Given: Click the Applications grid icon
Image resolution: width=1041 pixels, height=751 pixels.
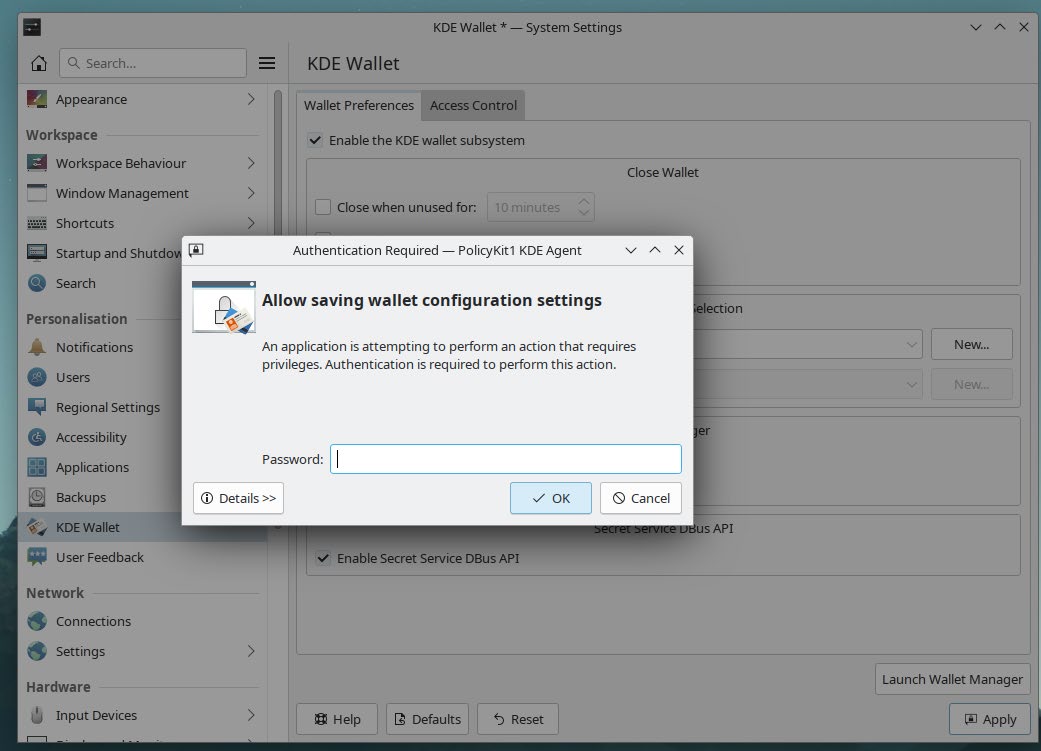Looking at the screenshot, I should (37, 467).
